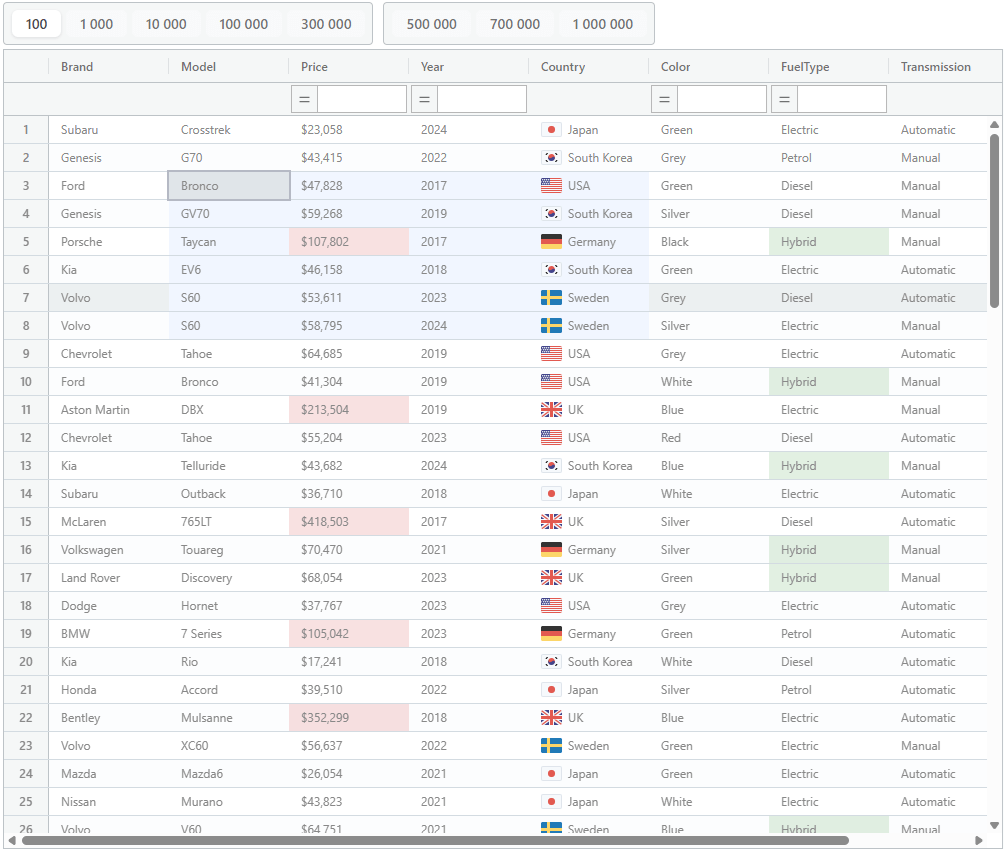The width and height of the screenshot is (1006, 851).
Task: Click the Japan flag in the Crosstrek row
Action: (x=551, y=130)
